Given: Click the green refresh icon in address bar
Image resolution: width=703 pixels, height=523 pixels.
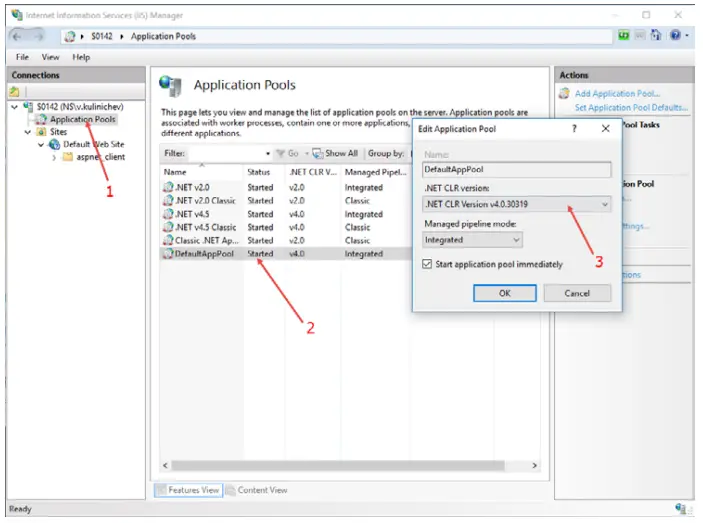Looking at the screenshot, I should click(624, 35).
